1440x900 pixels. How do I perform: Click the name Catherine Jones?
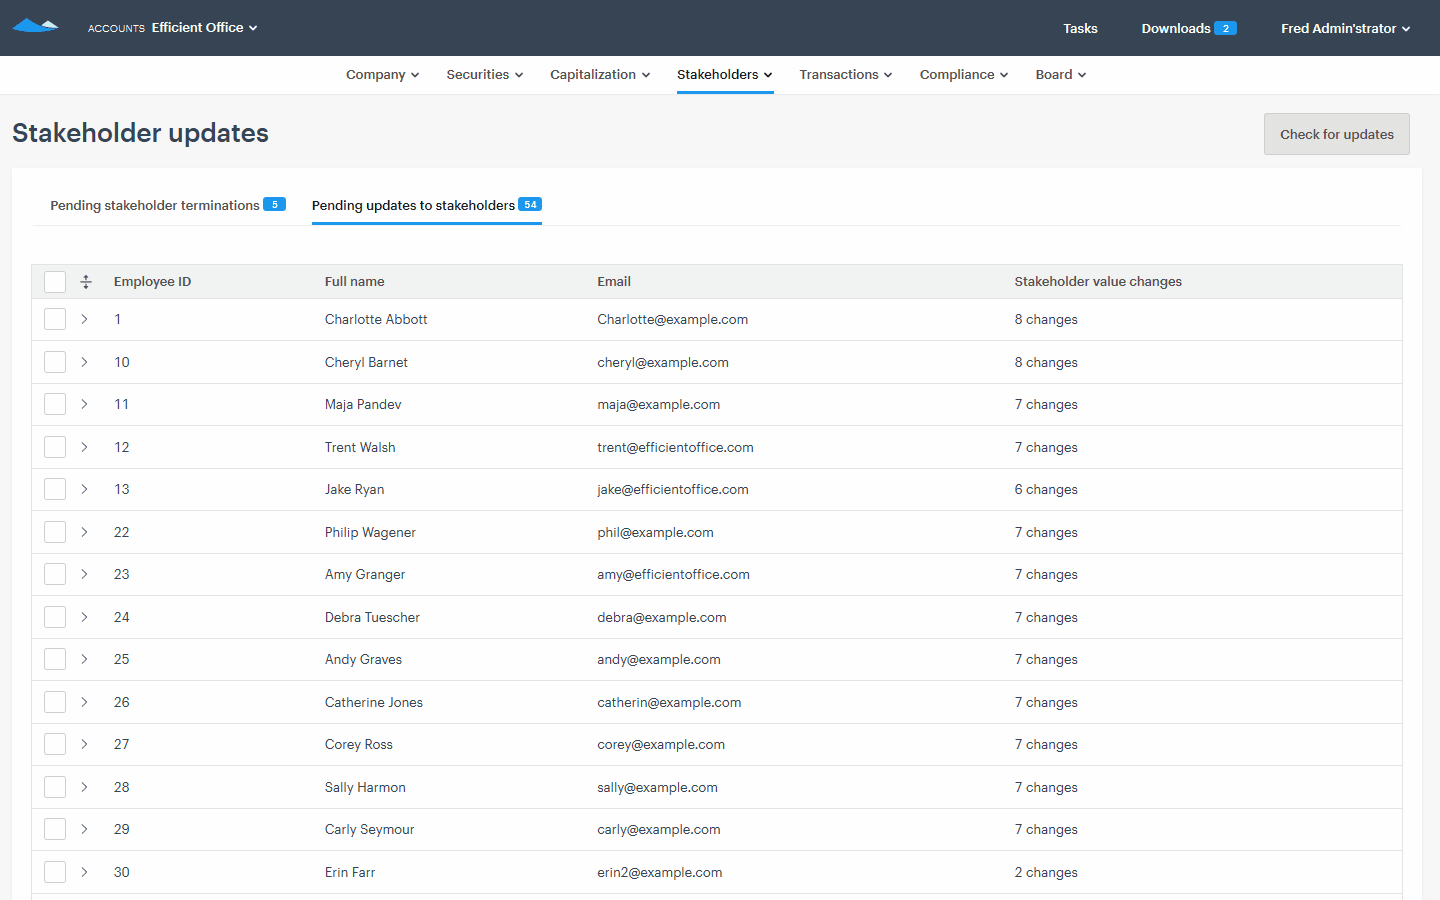tap(374, 702)
